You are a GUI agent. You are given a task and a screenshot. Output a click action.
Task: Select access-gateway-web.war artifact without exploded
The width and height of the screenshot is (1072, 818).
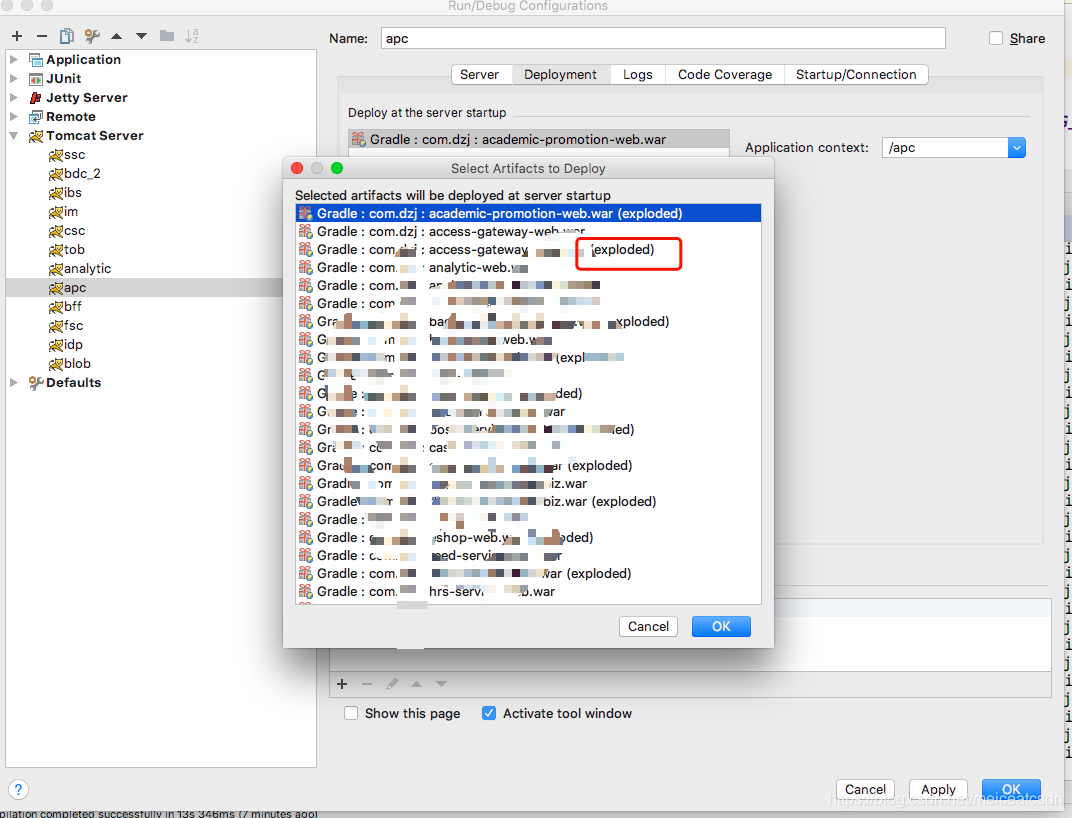click(x=528, y=231)
